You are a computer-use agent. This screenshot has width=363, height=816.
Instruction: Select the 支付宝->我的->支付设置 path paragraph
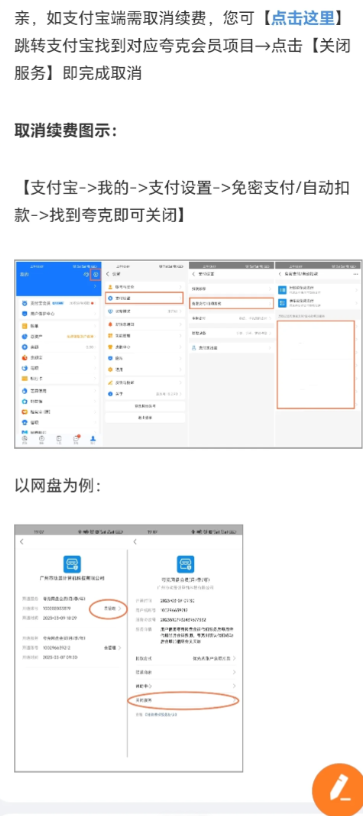pos(182,201)
